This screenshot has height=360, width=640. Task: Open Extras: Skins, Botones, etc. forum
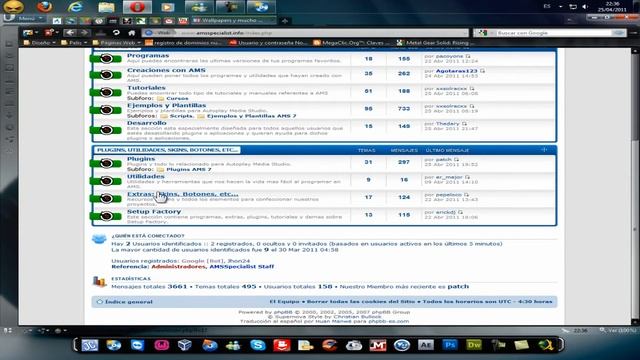click(x=182, y=194)
